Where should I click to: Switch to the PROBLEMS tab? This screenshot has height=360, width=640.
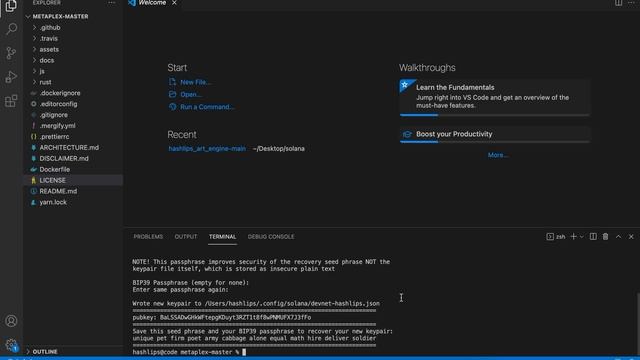coord(148,237)
